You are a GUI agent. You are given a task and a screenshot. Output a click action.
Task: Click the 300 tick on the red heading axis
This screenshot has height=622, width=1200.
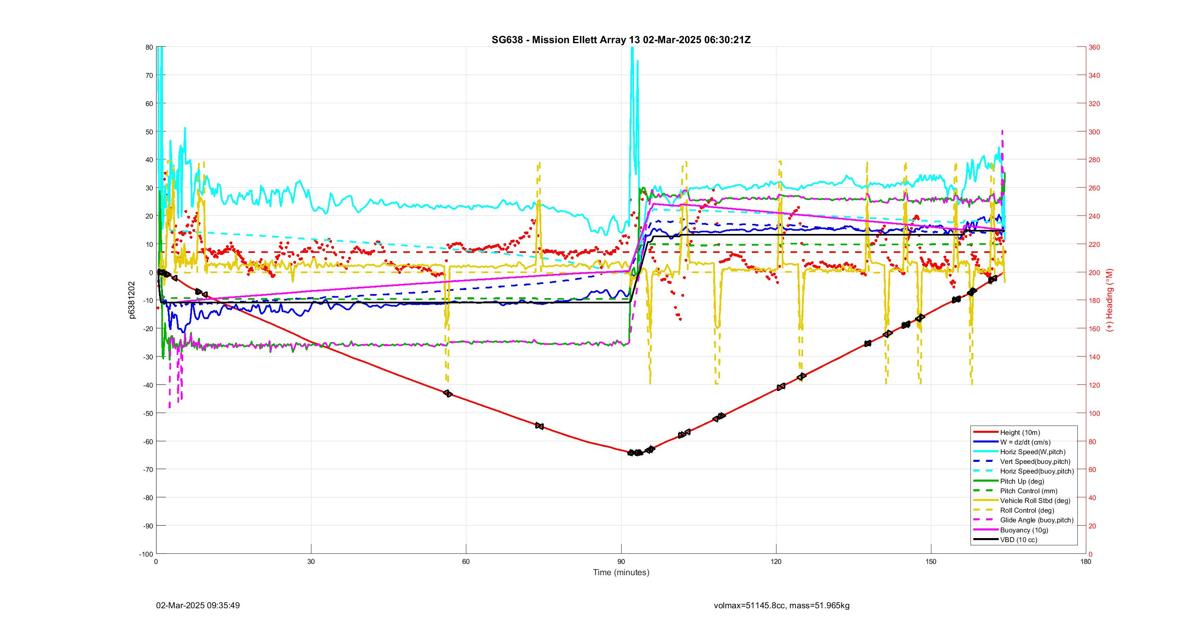tap(1095, 132)
